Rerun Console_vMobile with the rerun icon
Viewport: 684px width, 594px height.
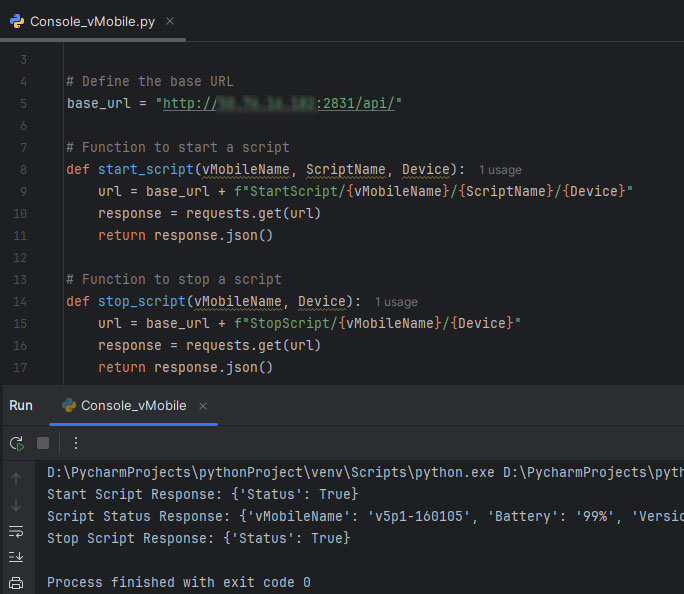coord(17,444)
